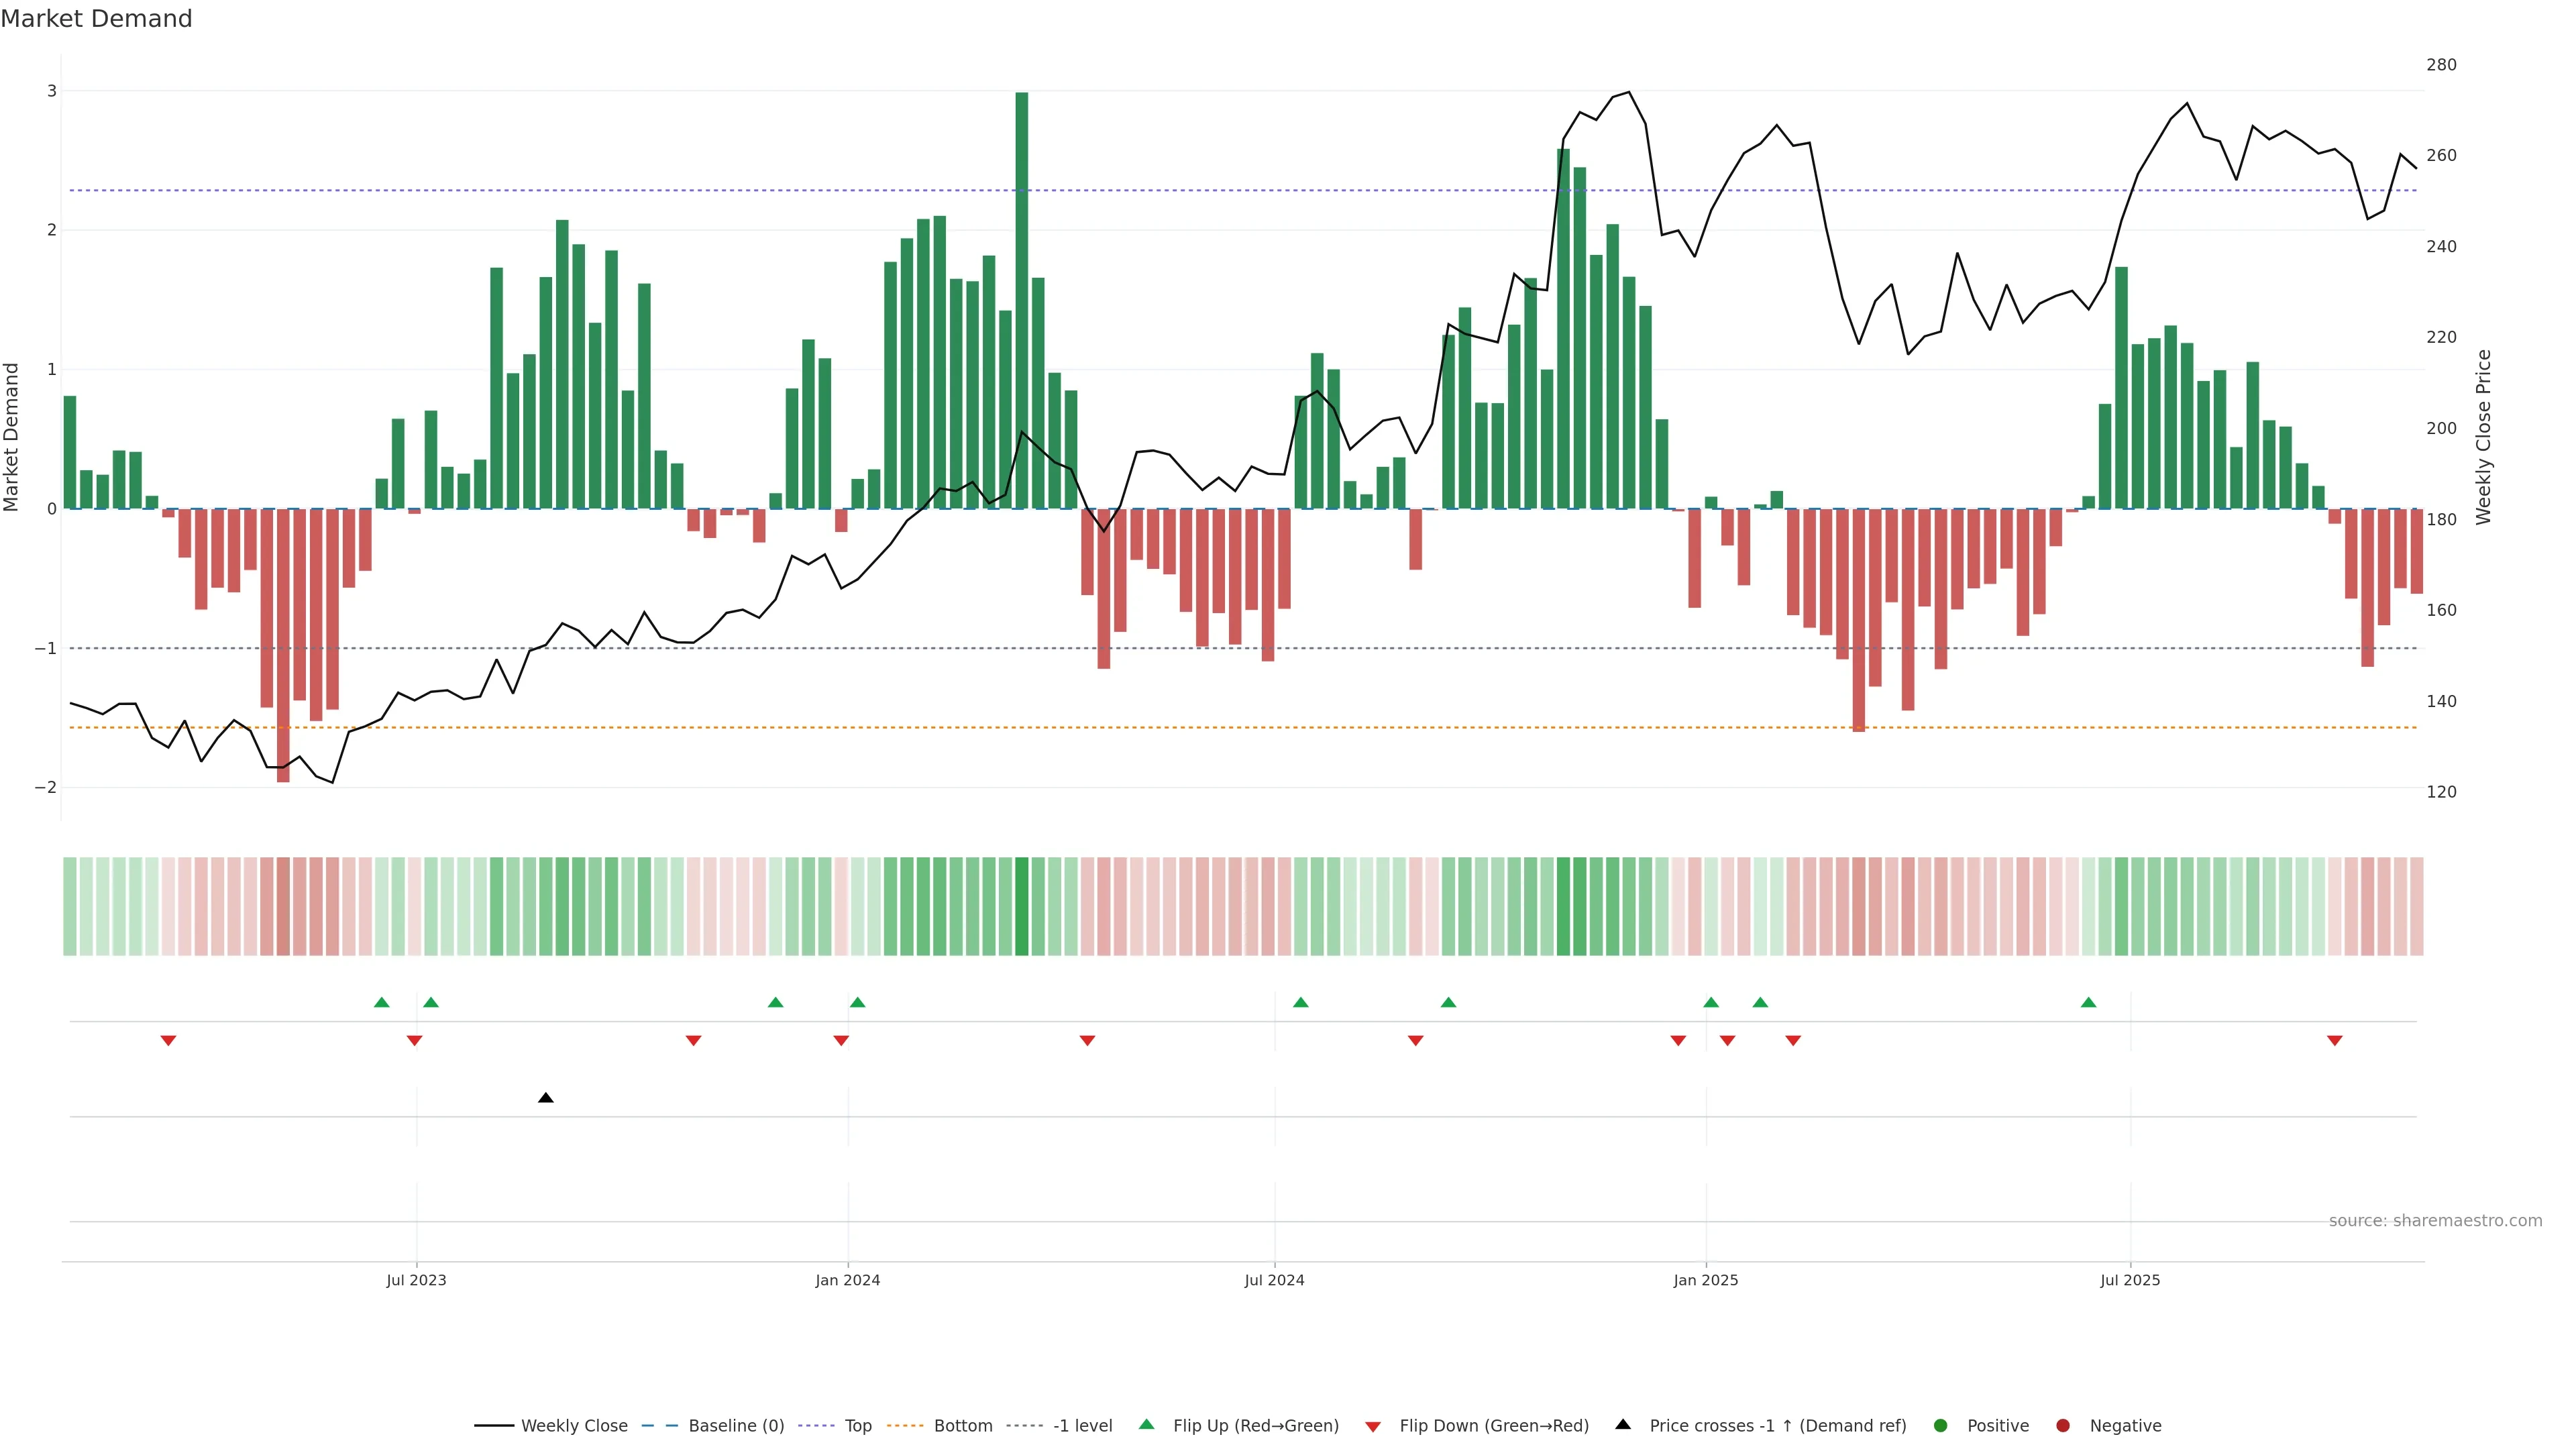Viewport: 2576px width, 1449px height.
Task: Toggle the -1 level legend entry
Action: pos(1082,1425)
